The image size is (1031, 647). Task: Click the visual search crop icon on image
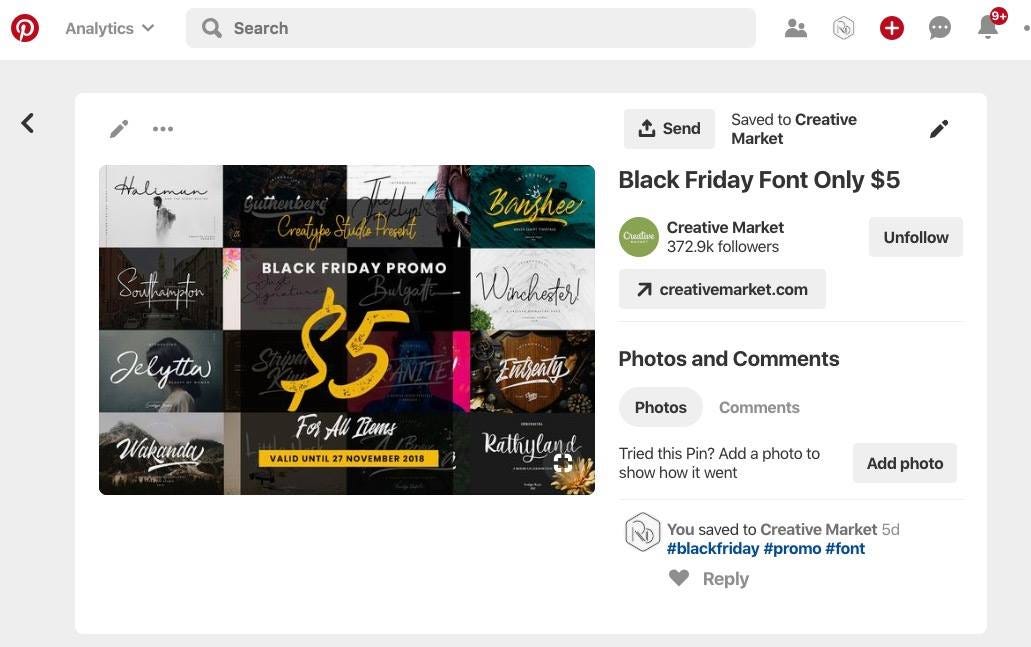563,462
